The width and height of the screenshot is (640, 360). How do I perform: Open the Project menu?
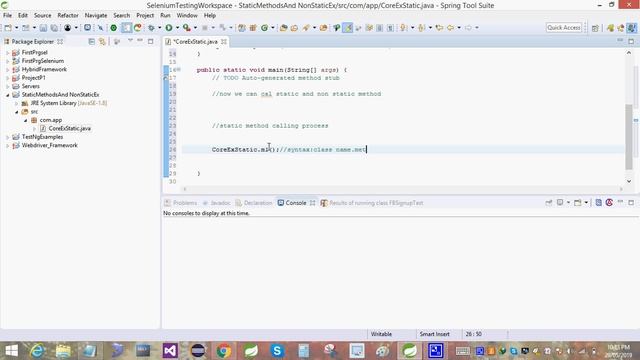pyautogui.click(x=145, y=16)
